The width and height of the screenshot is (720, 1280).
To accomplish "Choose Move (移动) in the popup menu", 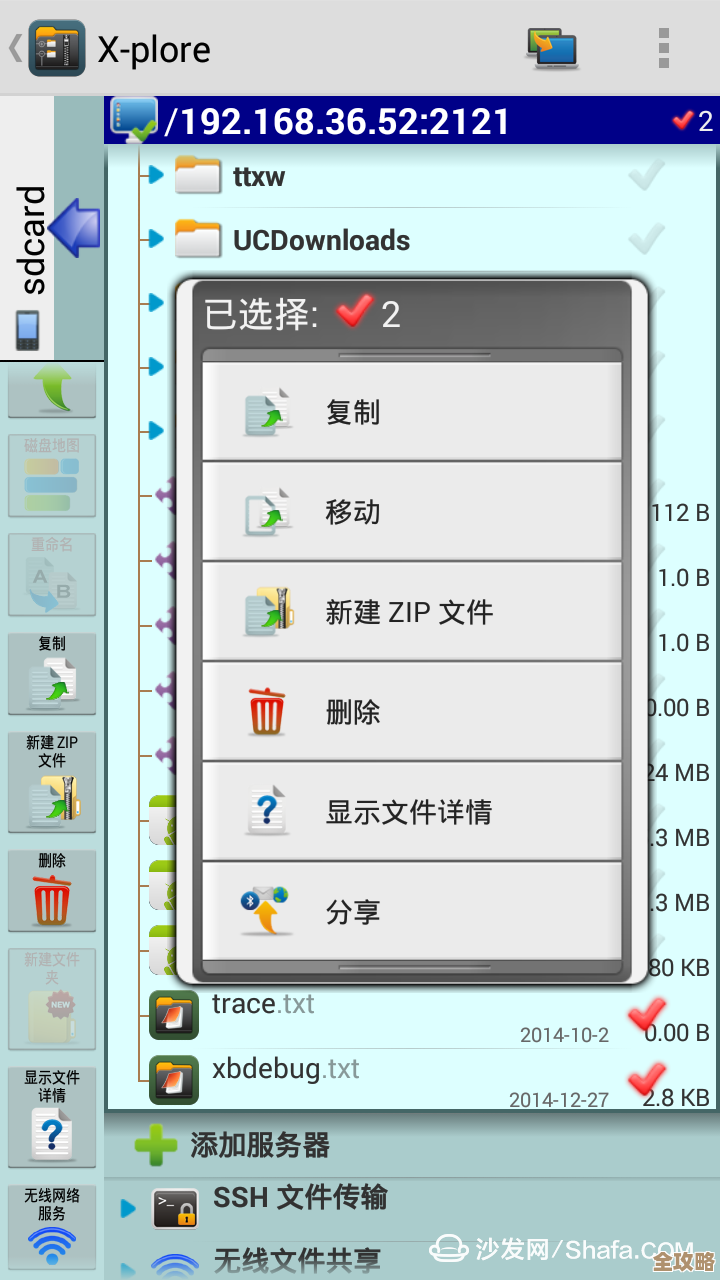I will [x=412, y=511].
